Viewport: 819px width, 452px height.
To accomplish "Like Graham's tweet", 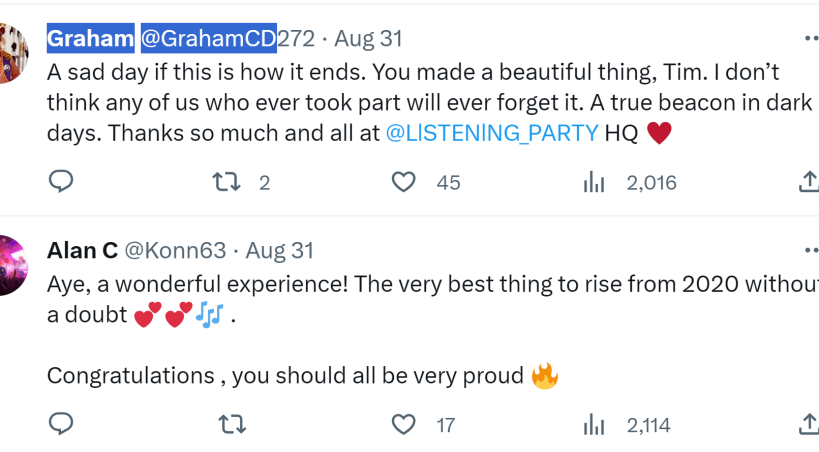I will point(403,182).
